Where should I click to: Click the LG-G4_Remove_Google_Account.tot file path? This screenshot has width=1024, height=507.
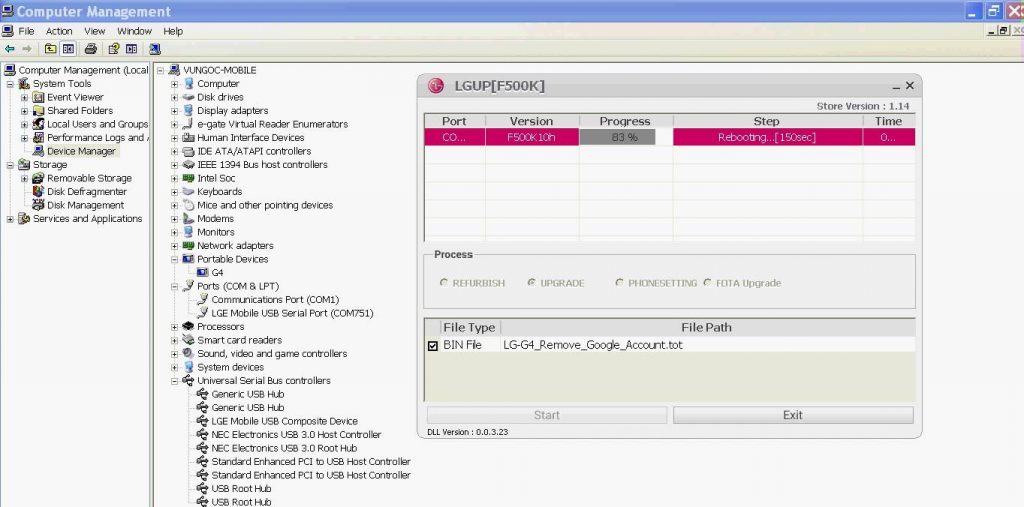(592, 345)
